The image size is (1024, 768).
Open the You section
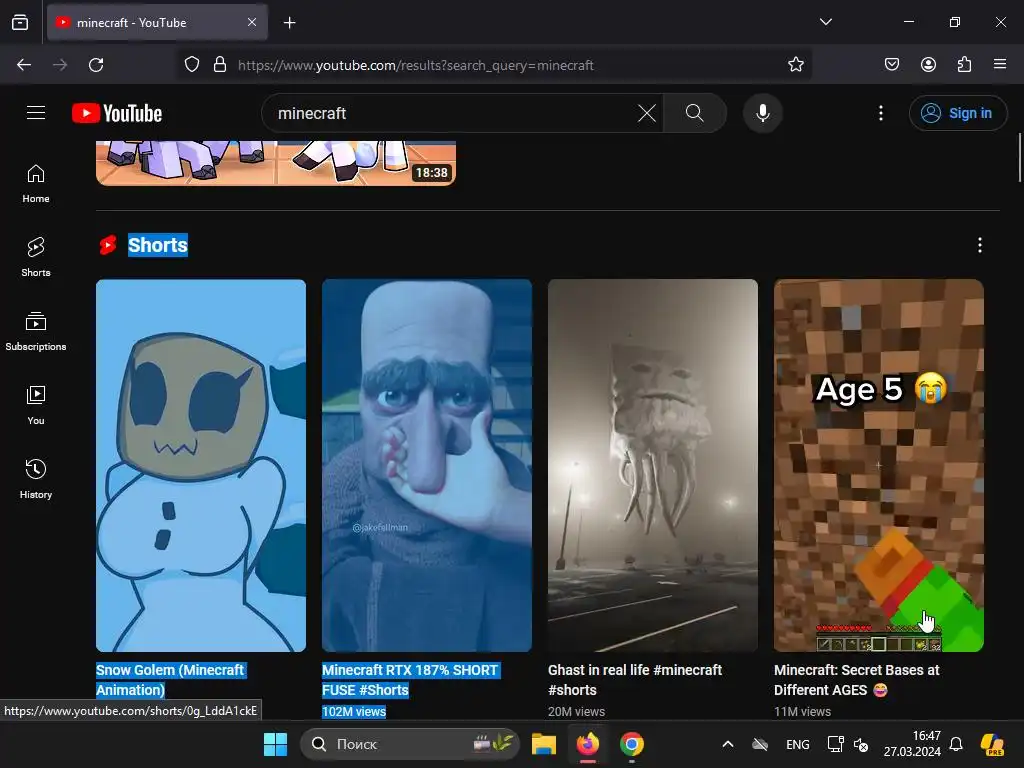pyautogui.click(x=36, y=406)
